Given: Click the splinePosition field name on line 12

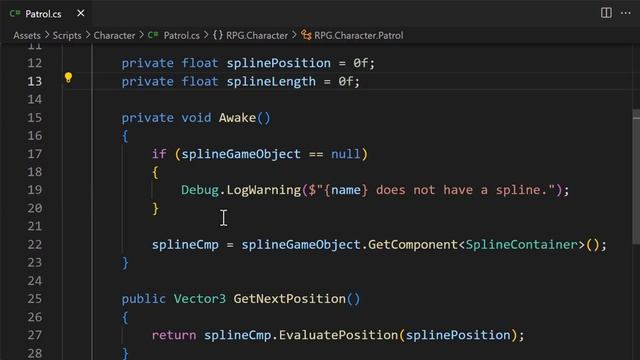Looking at the screenshot, I should pos(279,63).
